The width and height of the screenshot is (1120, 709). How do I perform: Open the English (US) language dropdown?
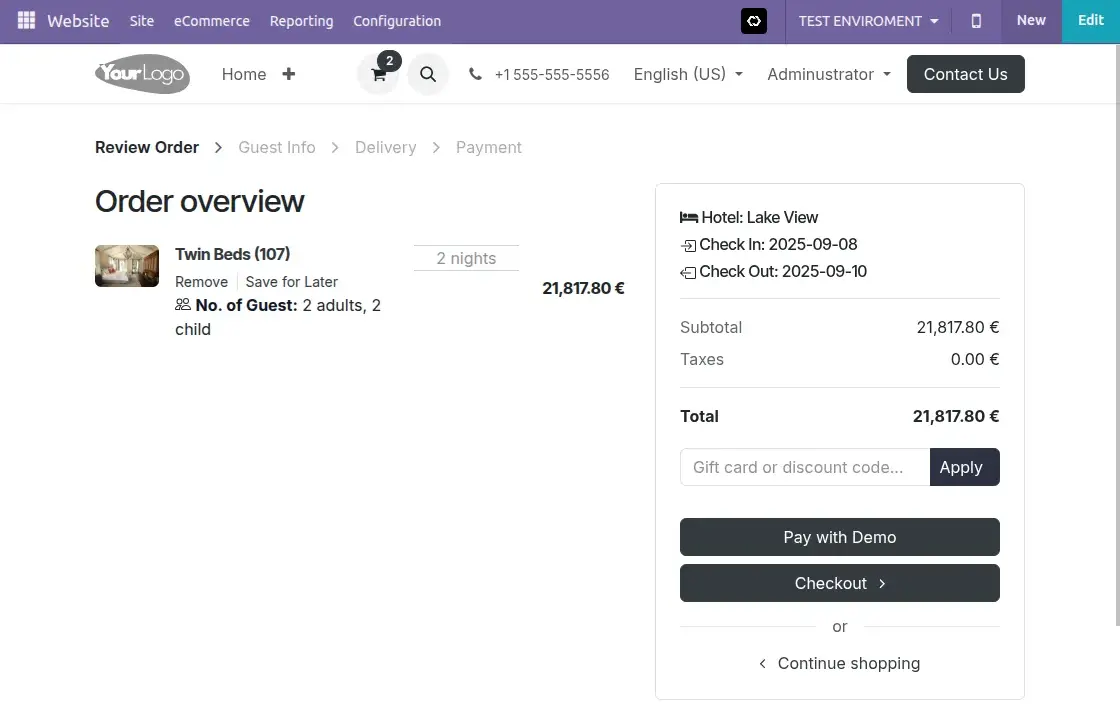pyautogui.click(x=687, y=74)
